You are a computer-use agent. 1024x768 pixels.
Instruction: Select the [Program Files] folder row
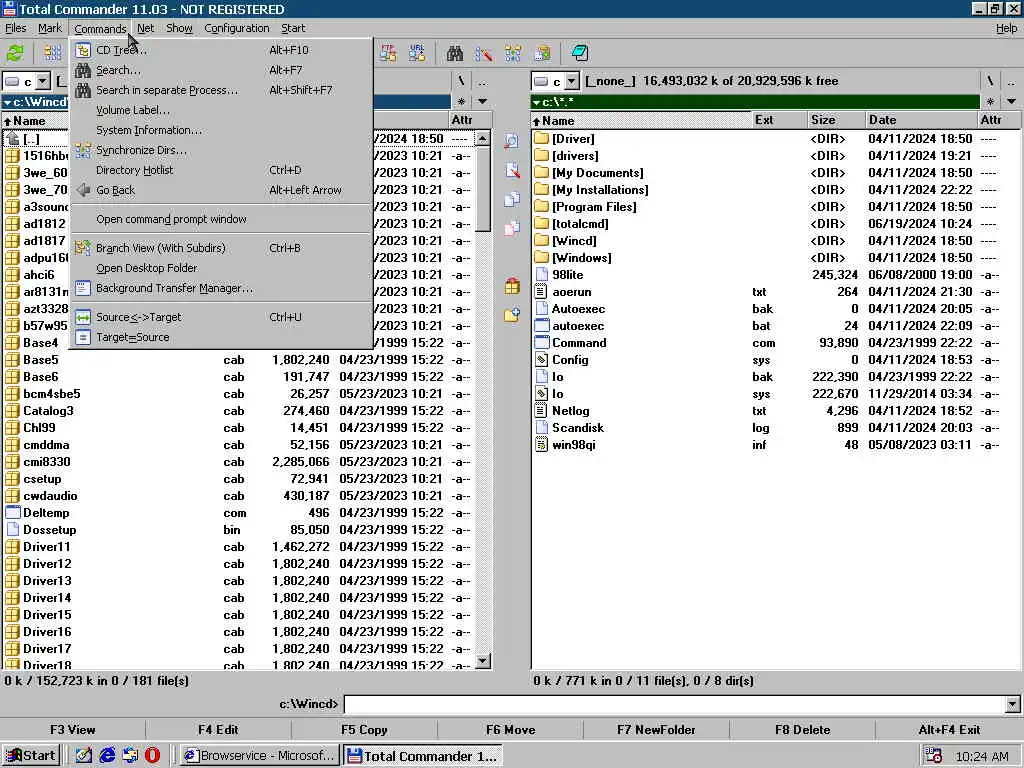(x=775, y=206)
